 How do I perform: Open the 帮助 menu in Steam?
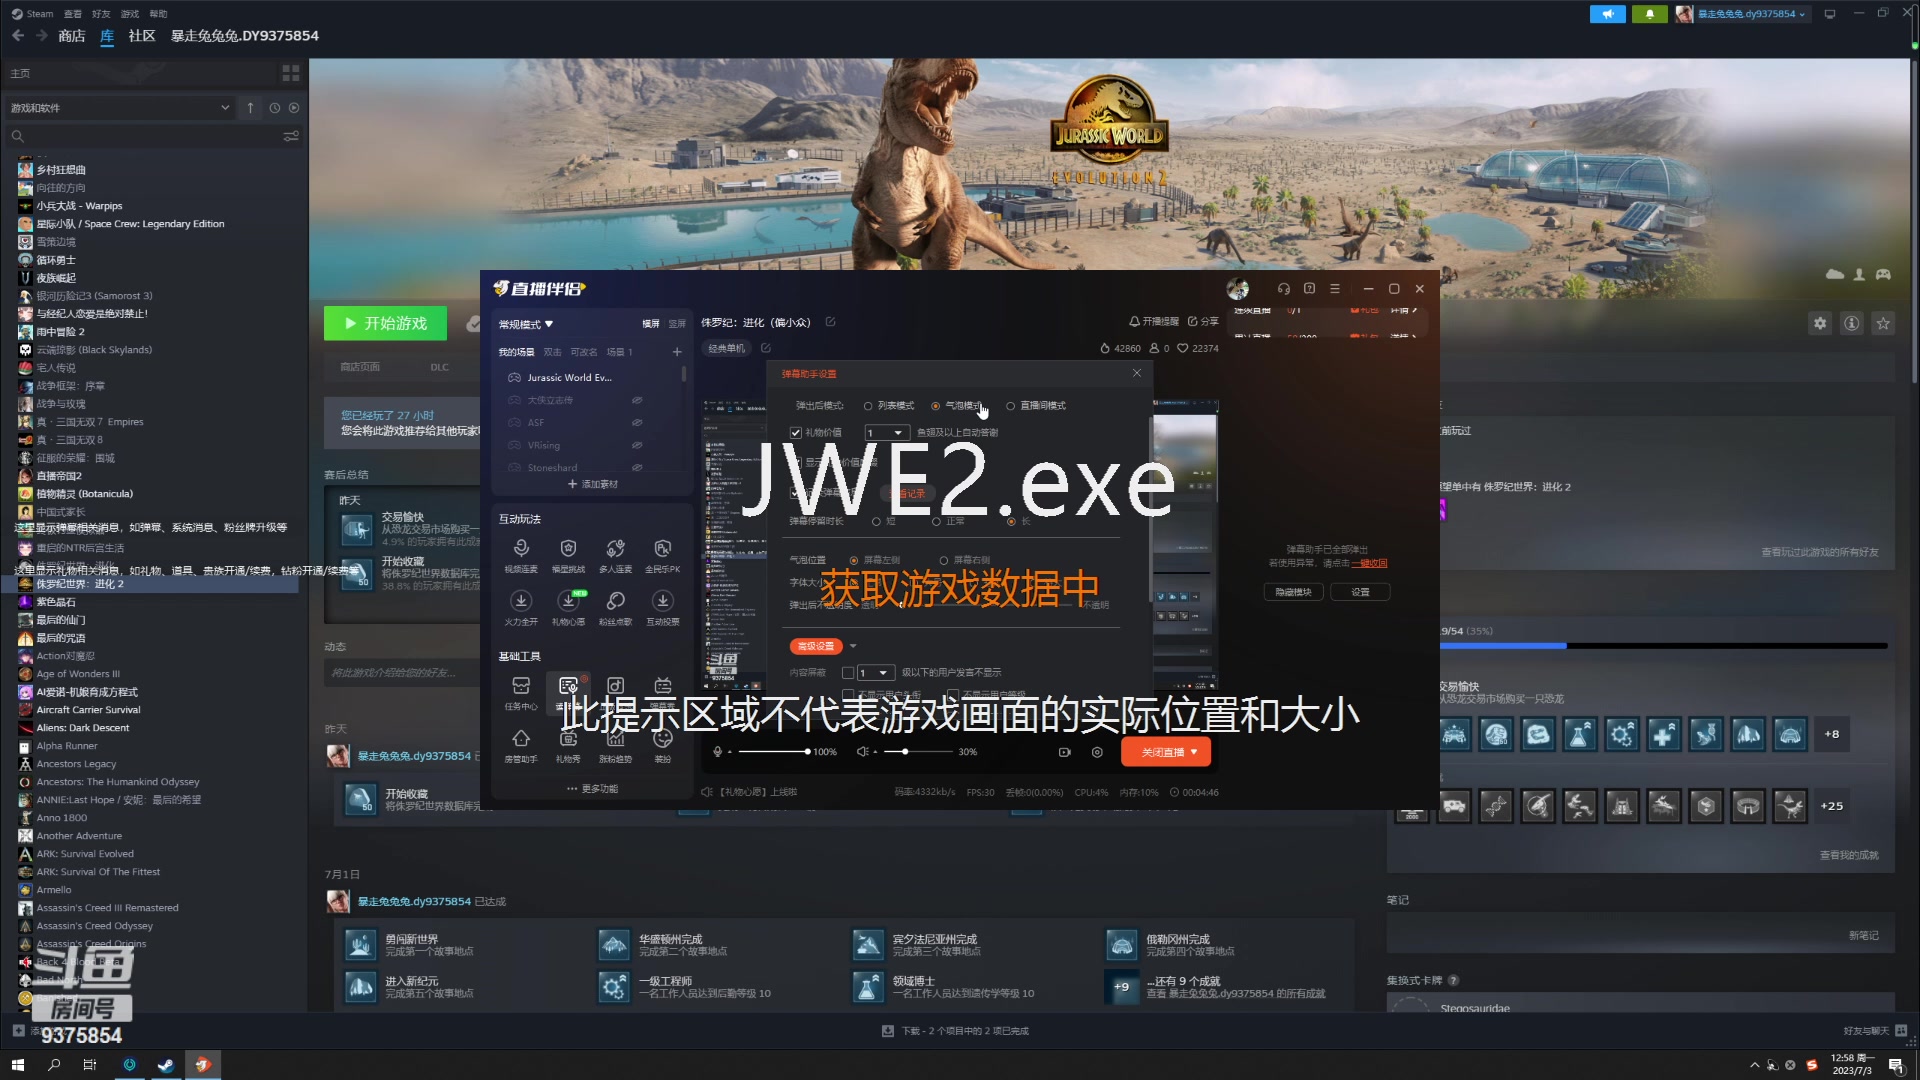pyautogui.click(x=158, y=14)
